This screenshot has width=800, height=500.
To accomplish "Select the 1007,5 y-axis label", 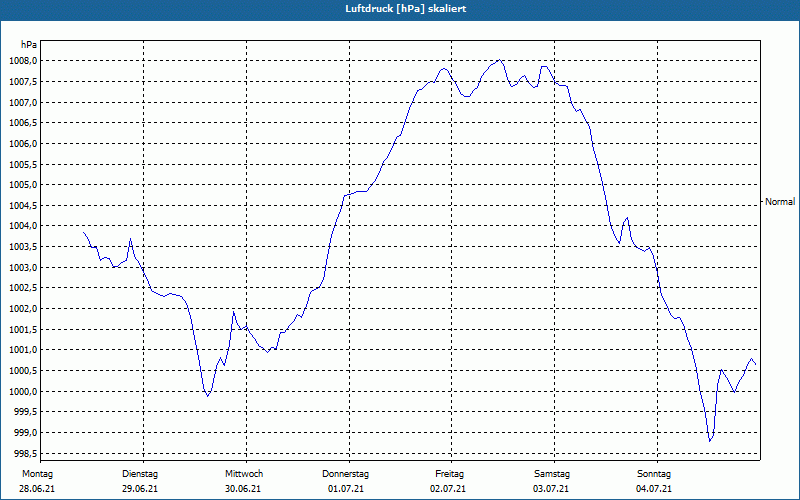I will (23, 82).
